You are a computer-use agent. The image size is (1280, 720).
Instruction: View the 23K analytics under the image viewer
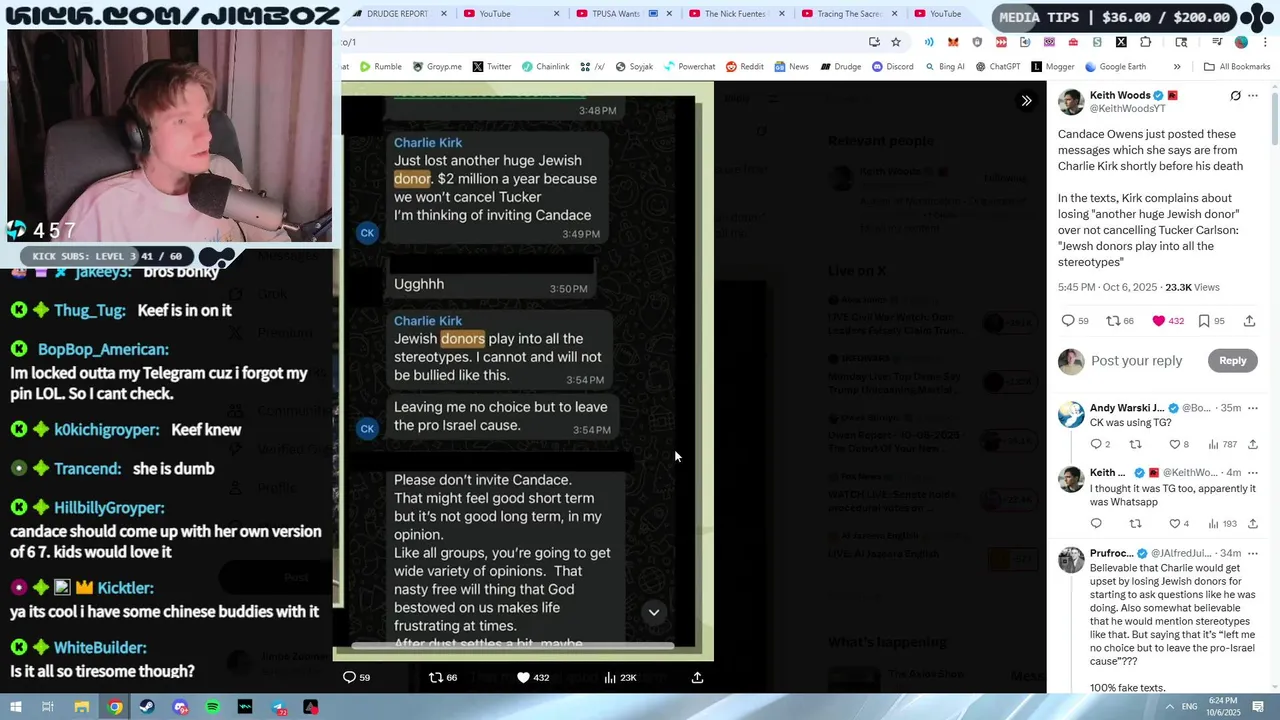(620, 677)
